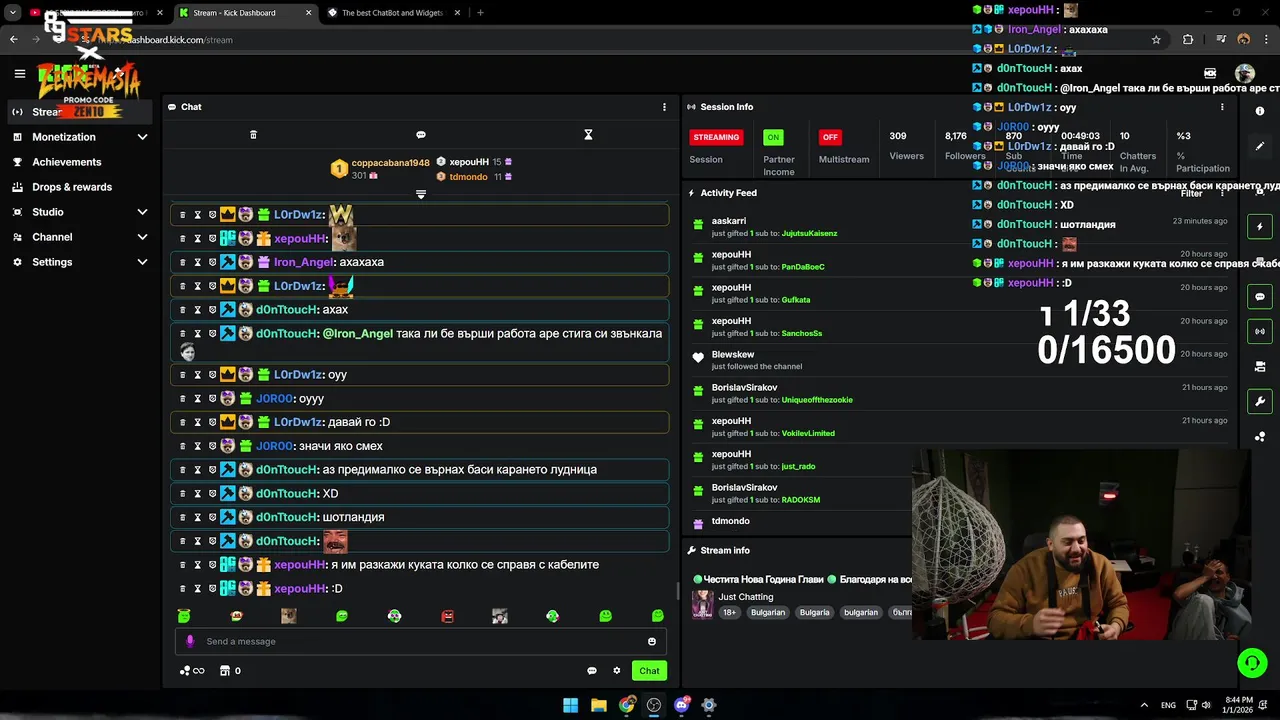The width and height of the screenshot is (1280, 720).
Task: Open JujutsuKaisenz link in Activity Feed
Action: coord(809,233)
